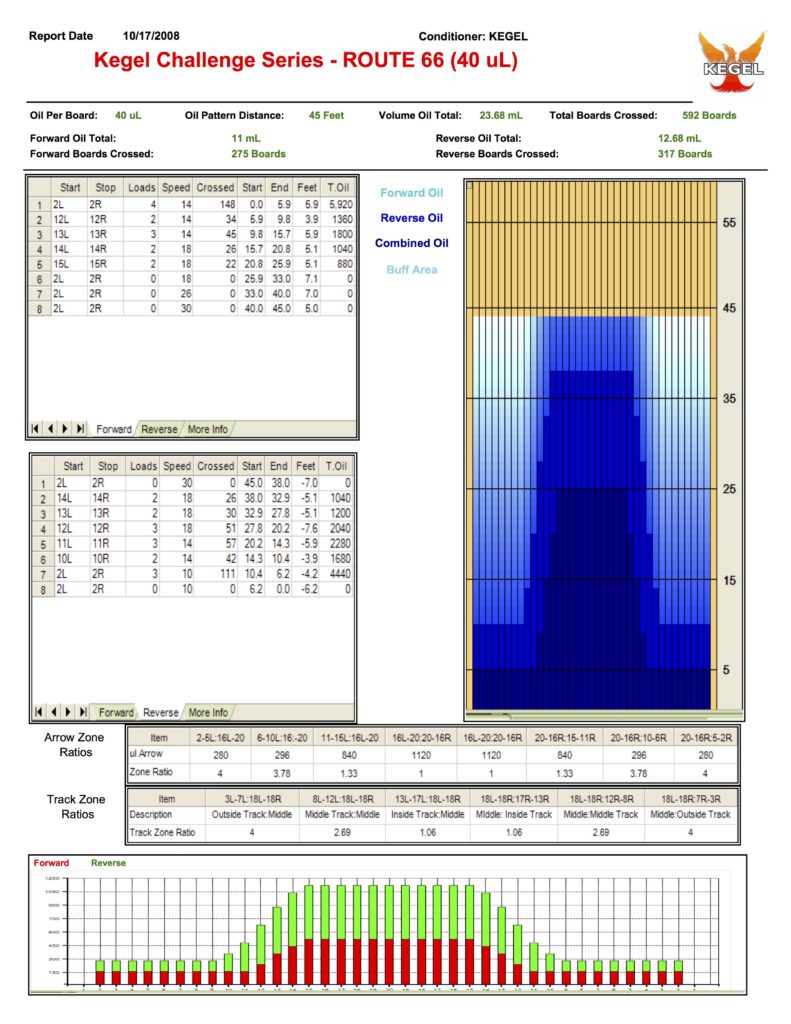
Task: Click the Oil Per Board value '40 uL'
Action: (x=128, y=116)
